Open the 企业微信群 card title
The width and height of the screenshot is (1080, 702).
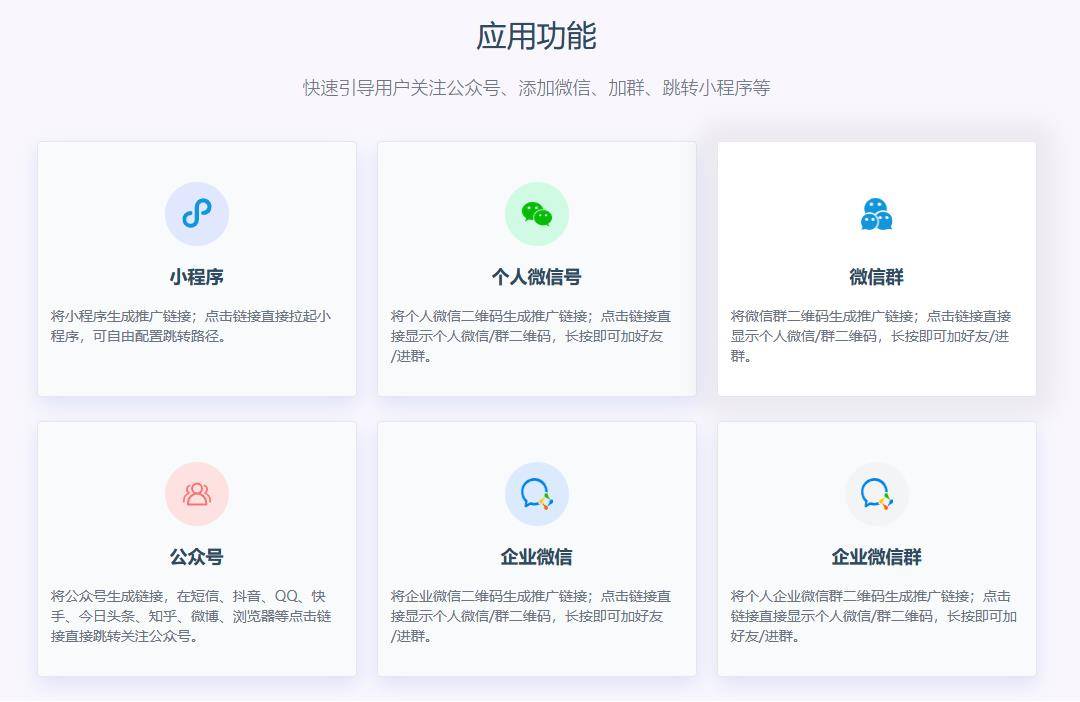(x=876, y=557)
